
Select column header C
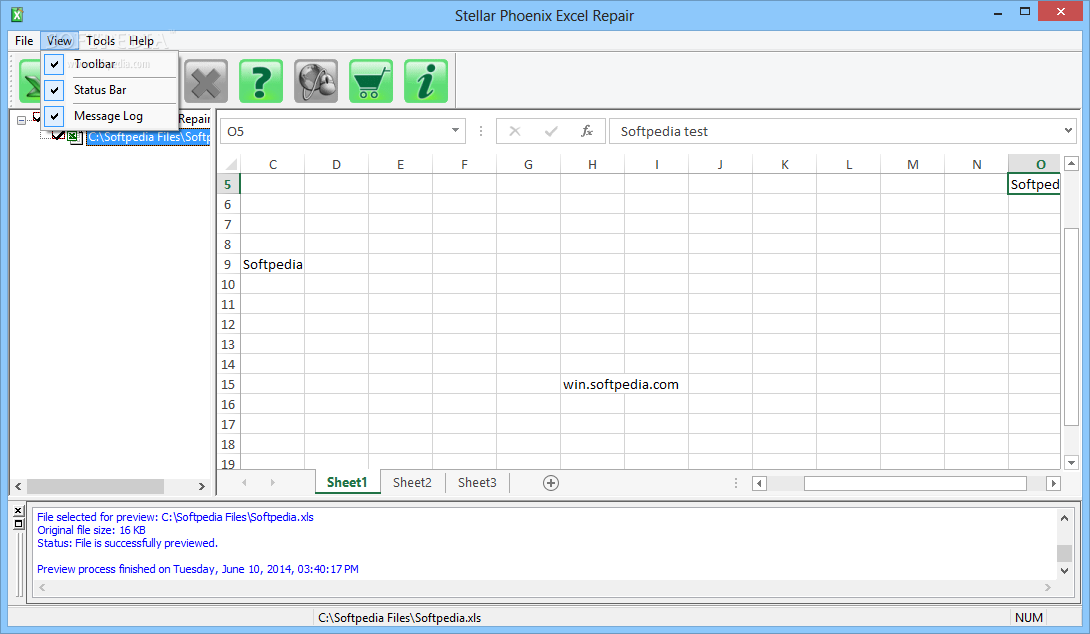pos(272,165)
